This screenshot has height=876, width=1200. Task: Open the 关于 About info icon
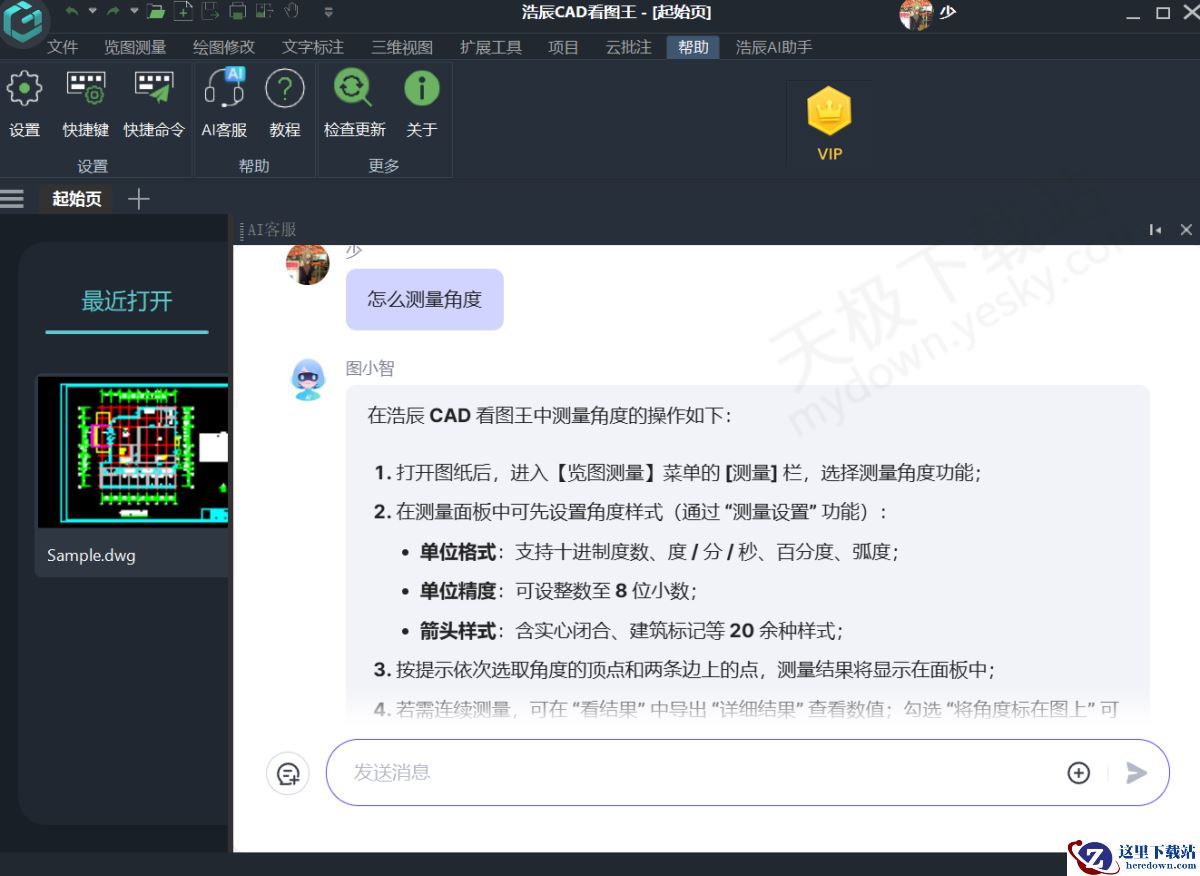tap(421, 87)
